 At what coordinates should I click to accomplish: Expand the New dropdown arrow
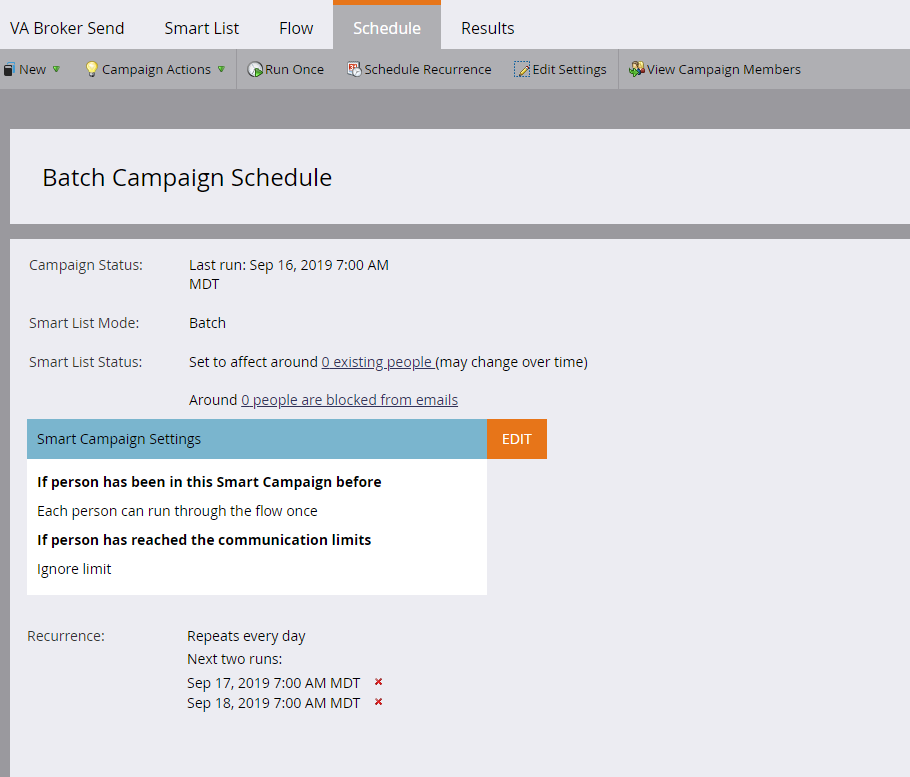pyautogui.click(x=56, y=70)
